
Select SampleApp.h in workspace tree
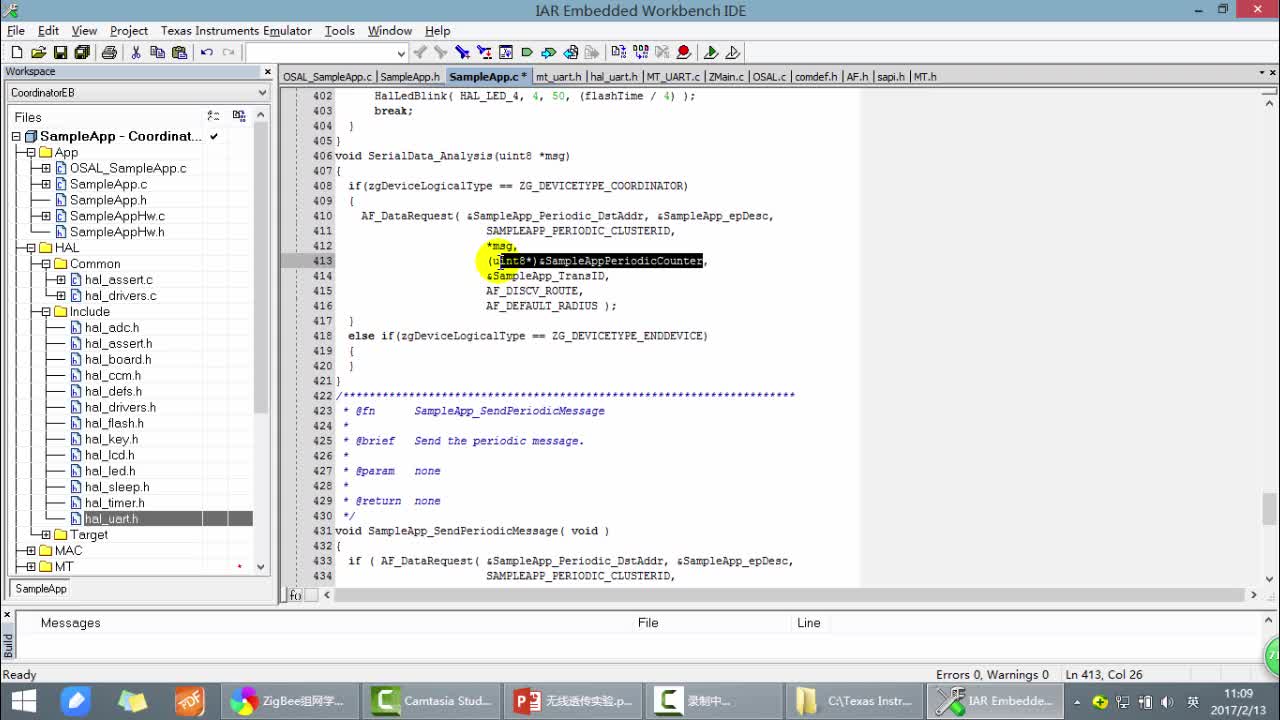[x=108, y=200]
